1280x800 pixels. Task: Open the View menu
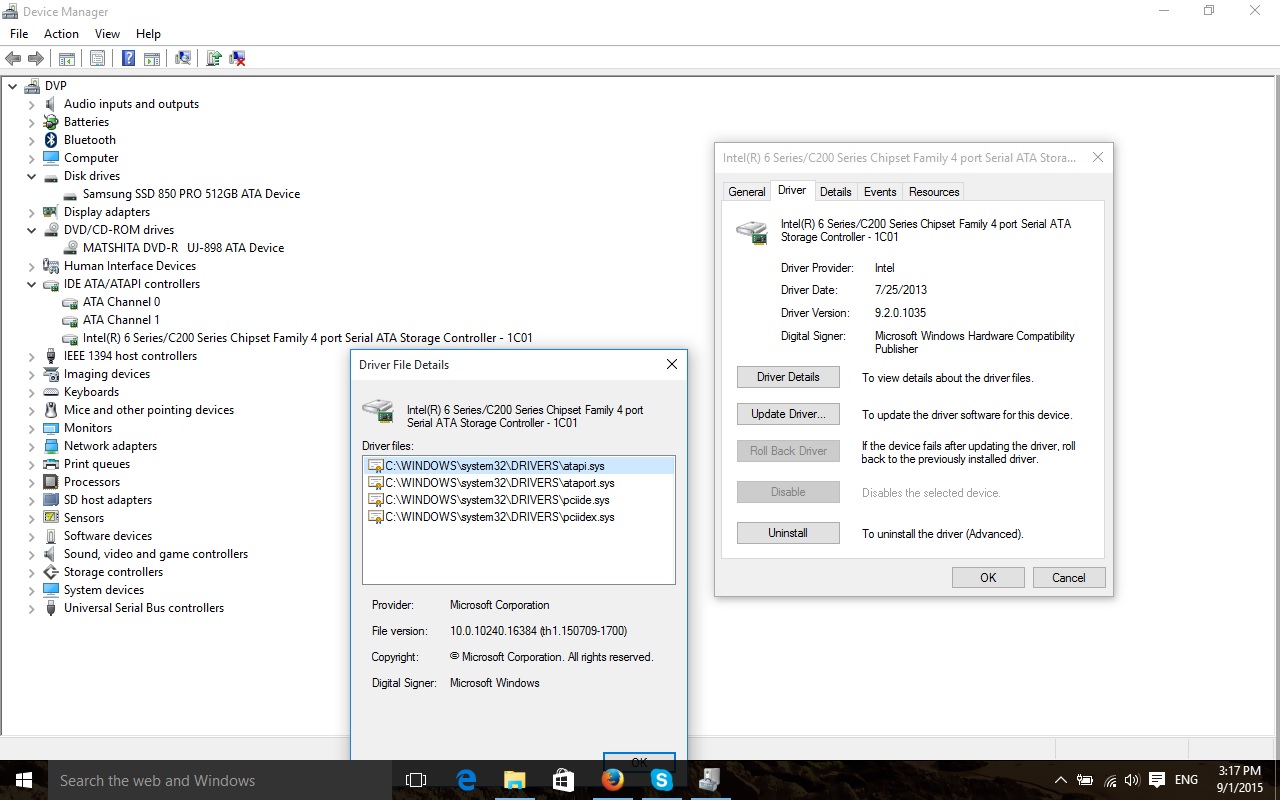[107, 34]
